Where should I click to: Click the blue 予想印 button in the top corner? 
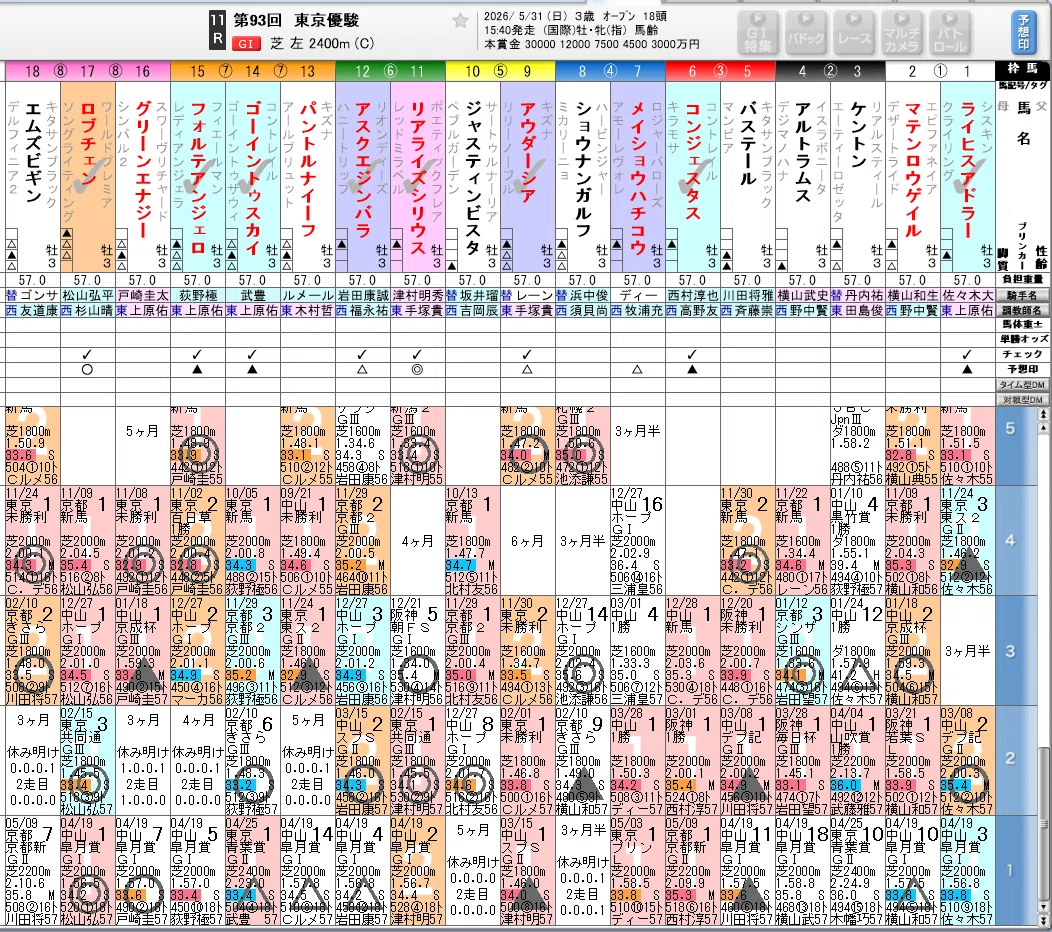(x=1023, y=32)
